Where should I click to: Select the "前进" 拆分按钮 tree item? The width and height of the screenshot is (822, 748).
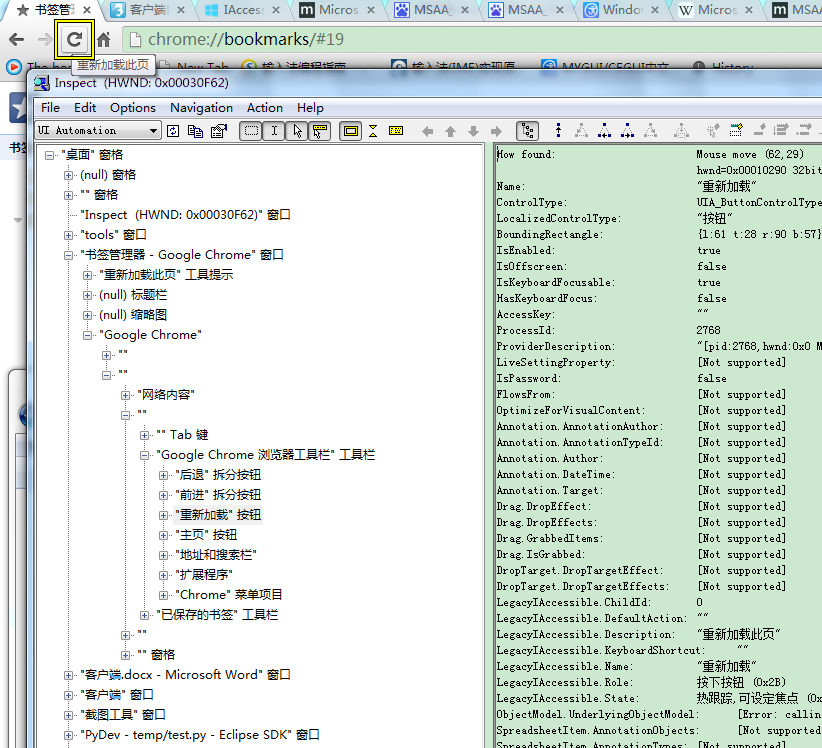(x=218, y=495)
